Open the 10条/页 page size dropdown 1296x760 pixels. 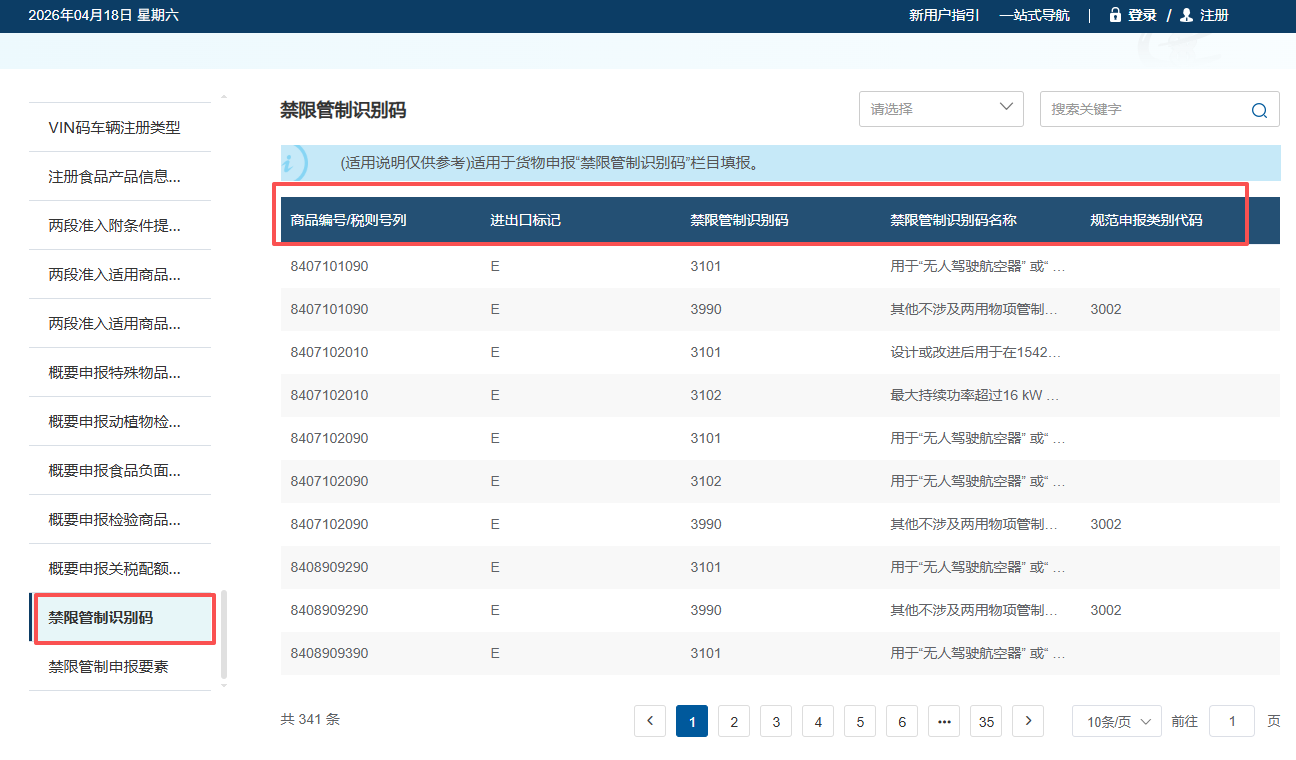coord(1116,720)
